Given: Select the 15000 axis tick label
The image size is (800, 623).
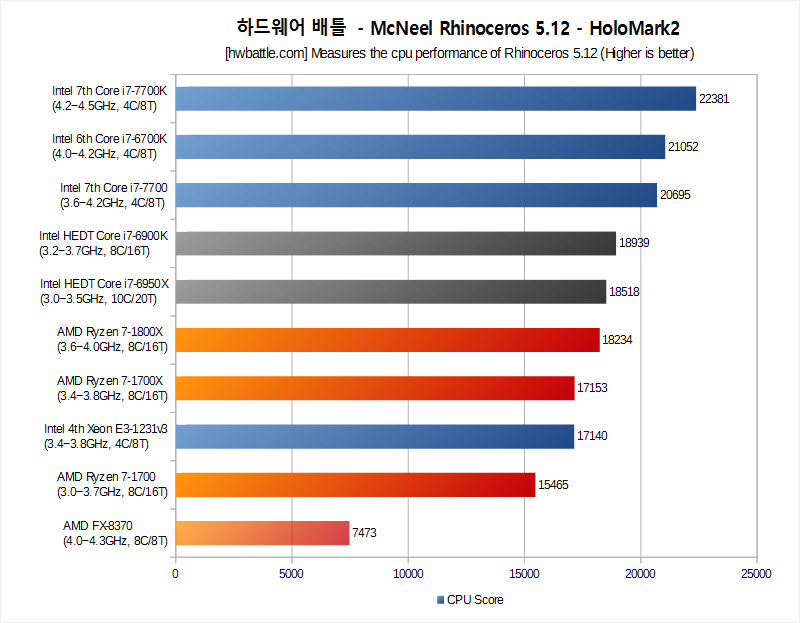Looking at the screenshot, I should point(524,574).
